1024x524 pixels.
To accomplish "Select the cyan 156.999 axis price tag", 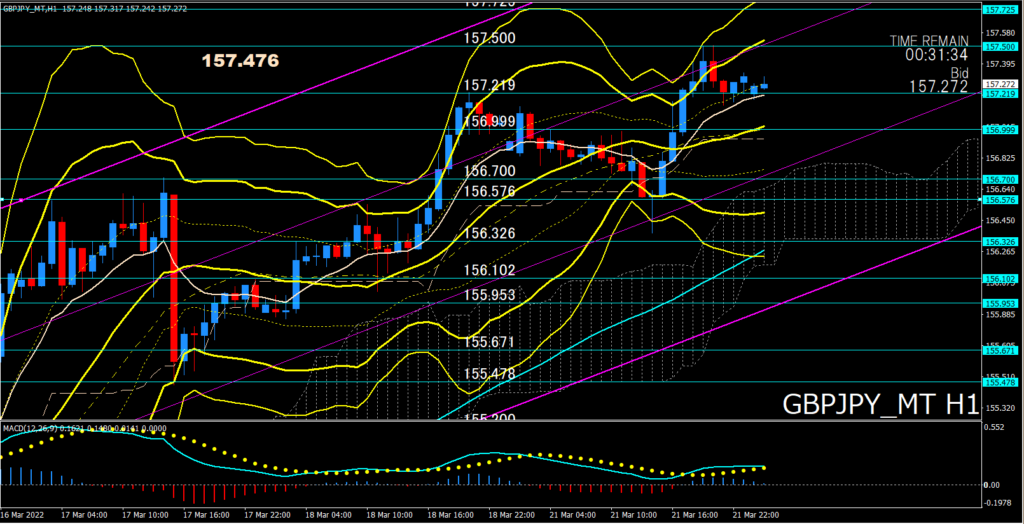I will [999, 130].
